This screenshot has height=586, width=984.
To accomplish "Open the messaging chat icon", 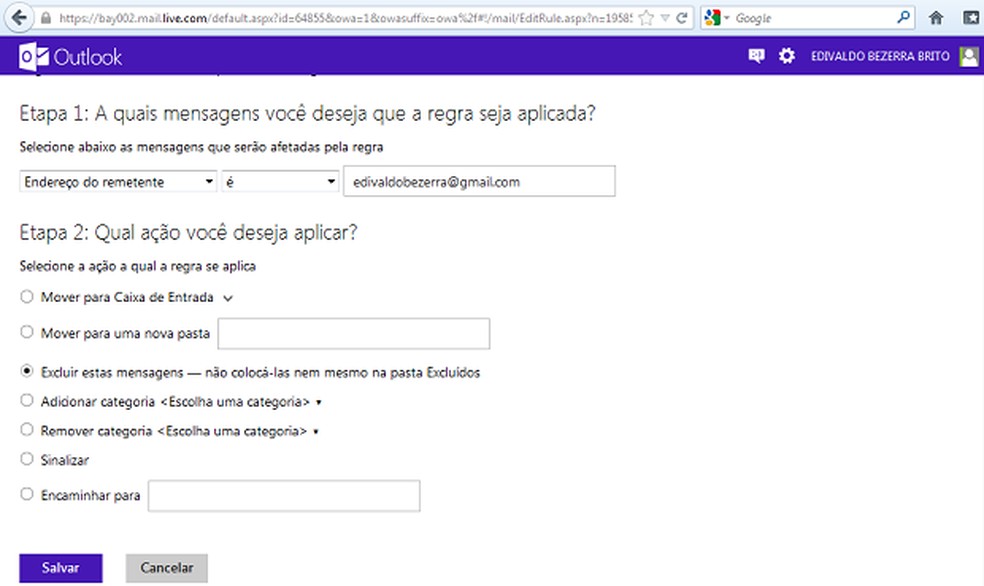I will tap(756, 56).
